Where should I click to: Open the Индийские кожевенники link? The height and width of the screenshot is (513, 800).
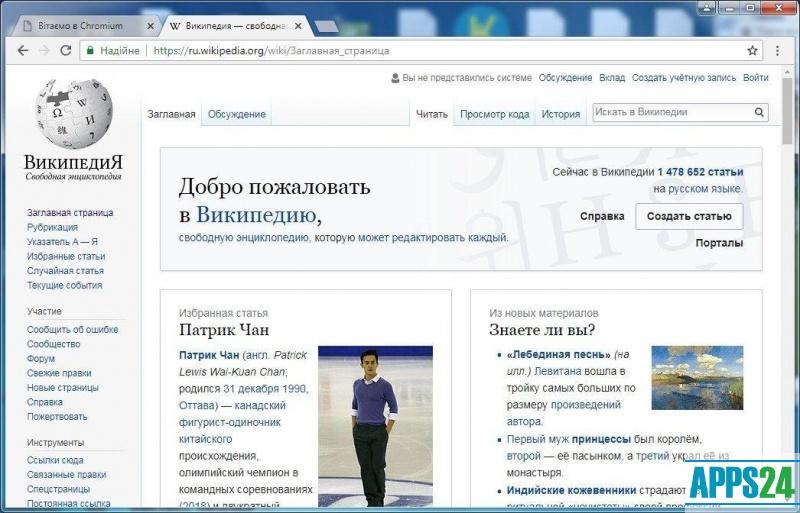click(571, 491)
